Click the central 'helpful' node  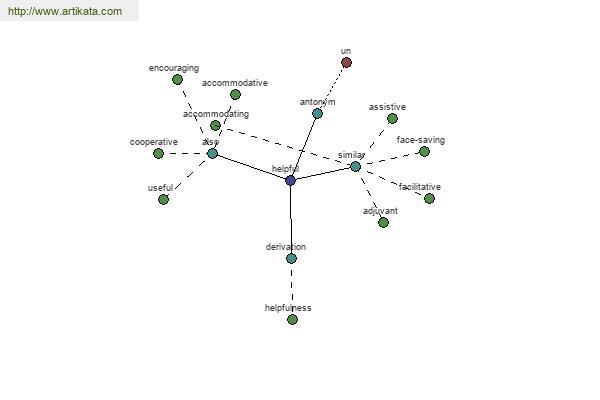(x=290, y=181)
